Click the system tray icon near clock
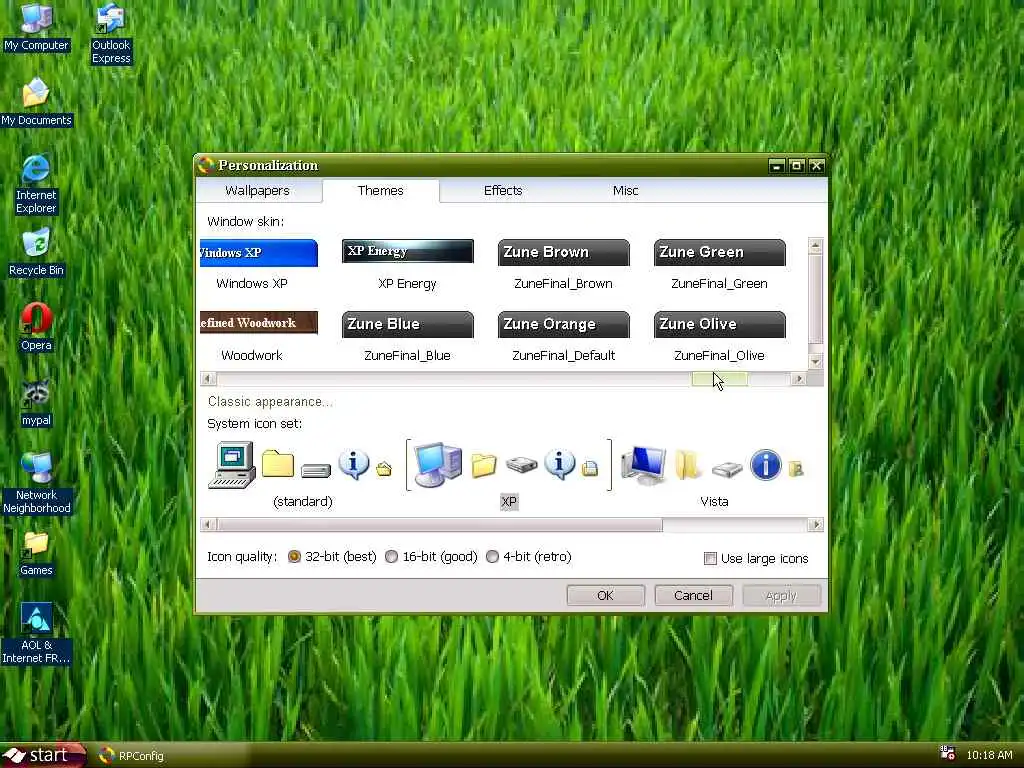The width and height of the screenshot is (1024, 768). [947, 753]
